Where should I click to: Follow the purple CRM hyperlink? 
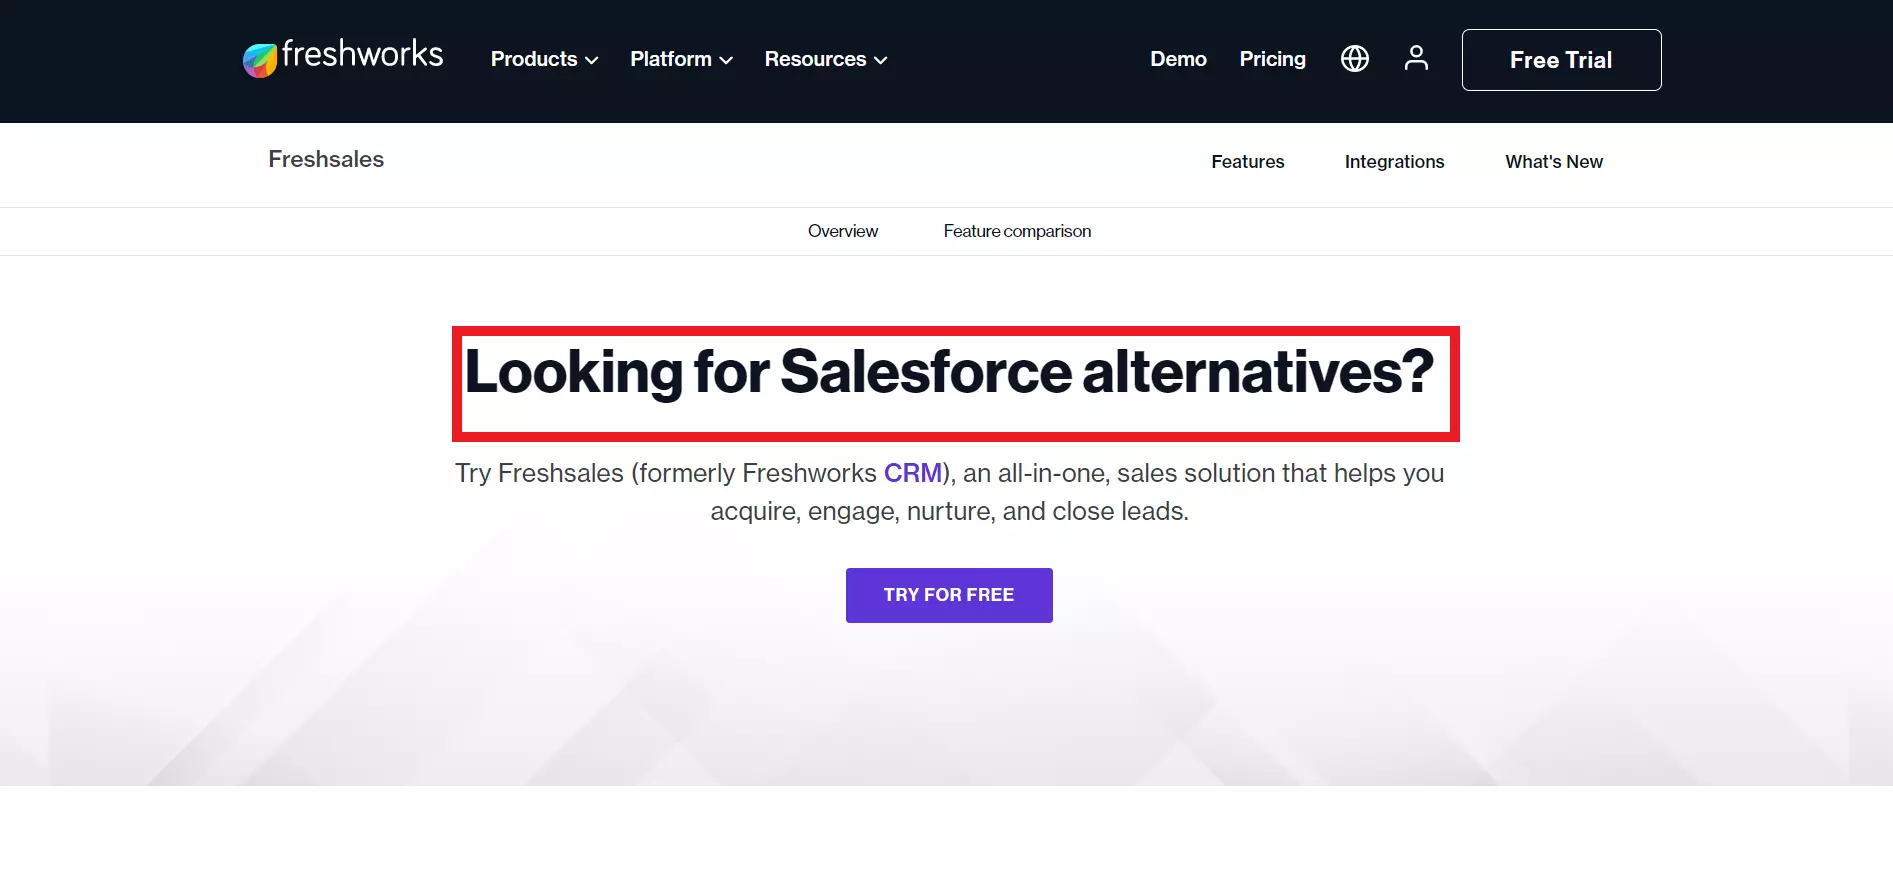click(x=912, y=473)
